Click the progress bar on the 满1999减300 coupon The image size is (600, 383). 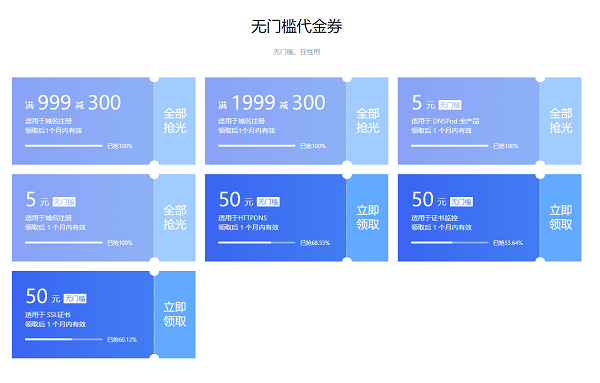[256, 146]
